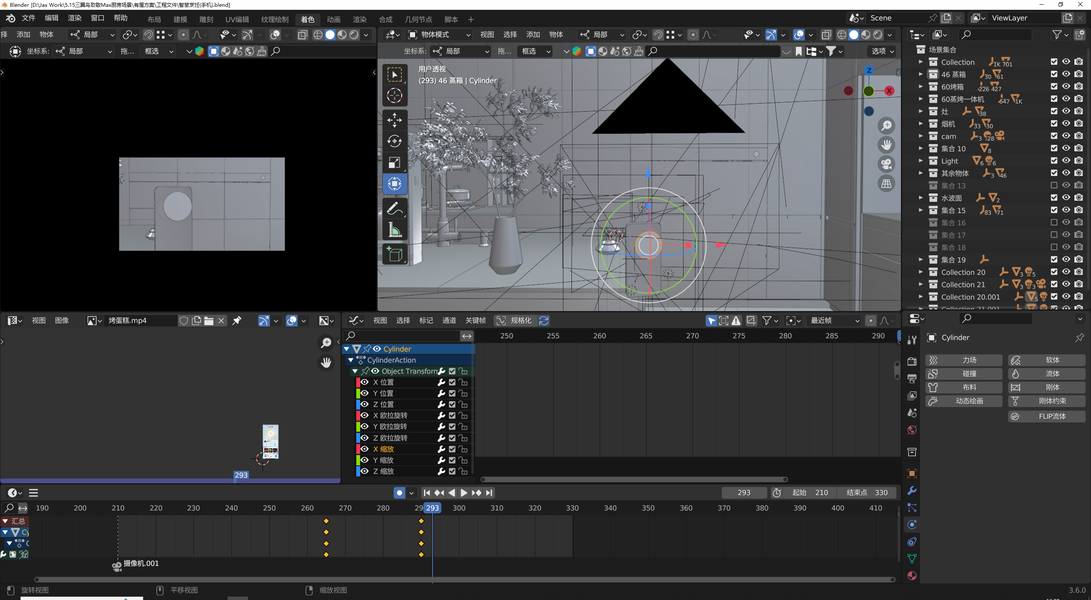Open the 文件 menu
Viewport: 1091px width, 600px height.
pos(29,18)
